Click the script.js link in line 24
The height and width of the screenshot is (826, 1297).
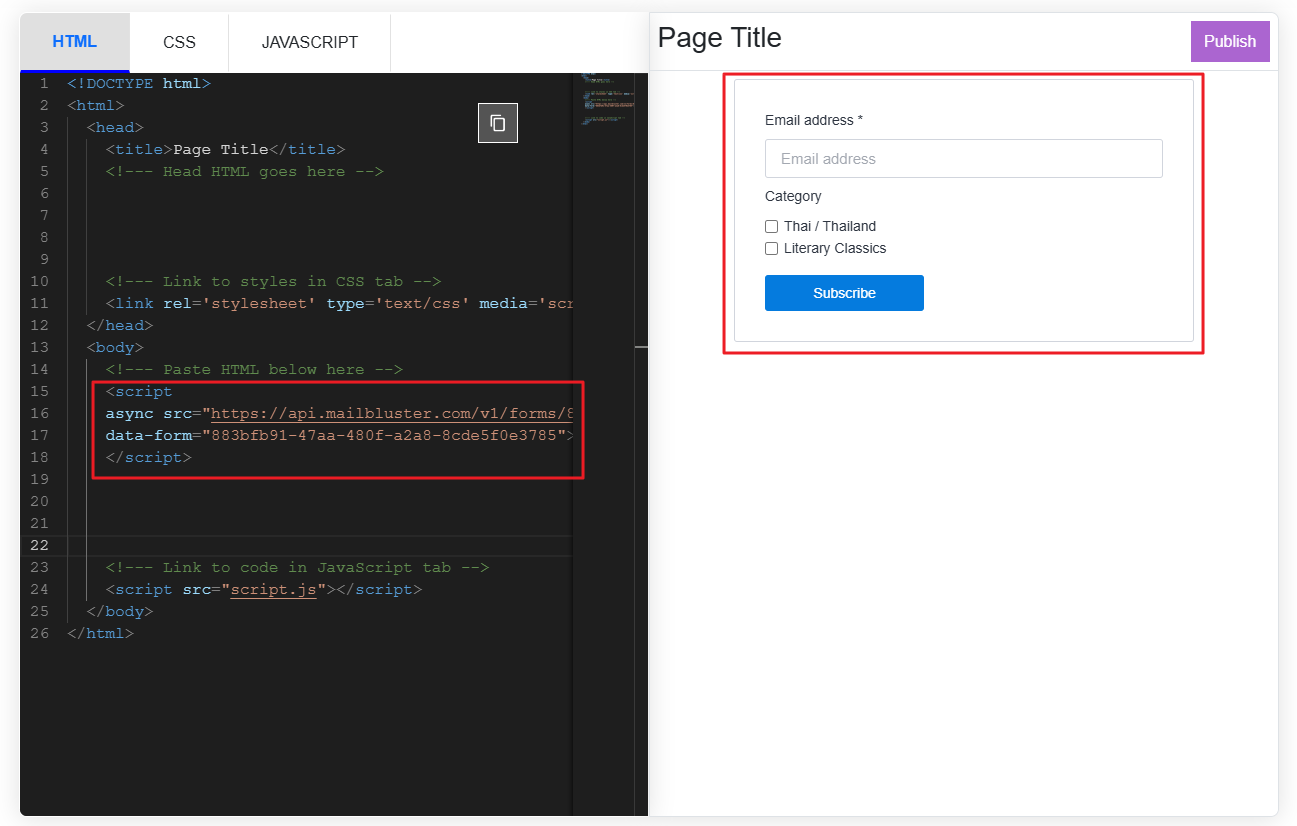point(273,589)
